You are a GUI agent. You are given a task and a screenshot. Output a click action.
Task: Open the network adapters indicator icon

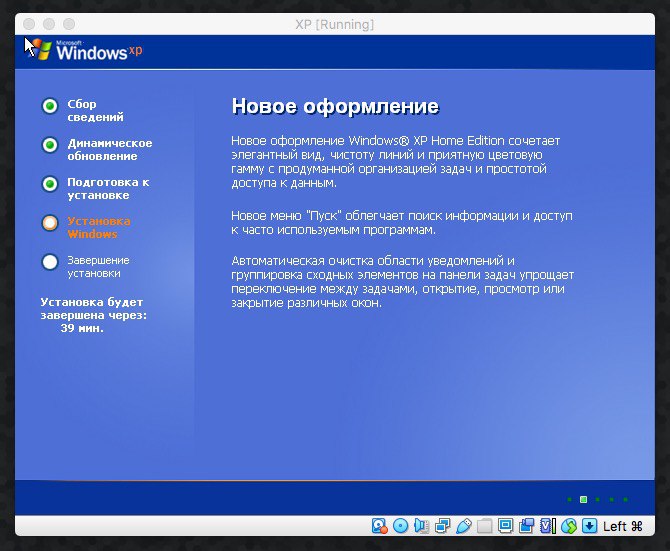(442, 526)
